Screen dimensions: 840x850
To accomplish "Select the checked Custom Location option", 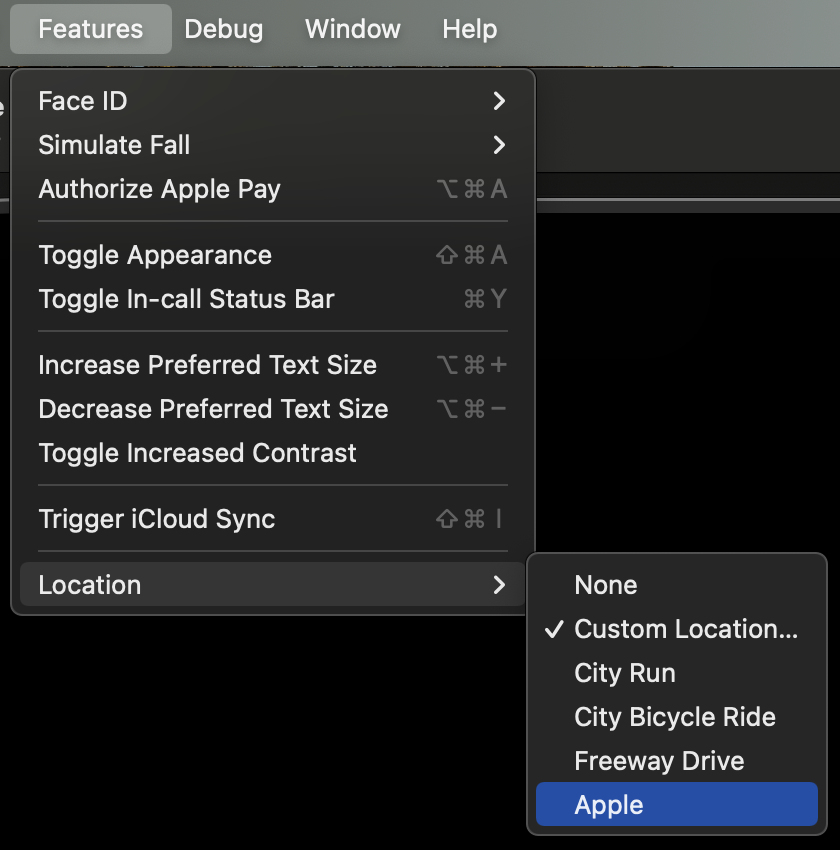I will (x=677, y=629).
